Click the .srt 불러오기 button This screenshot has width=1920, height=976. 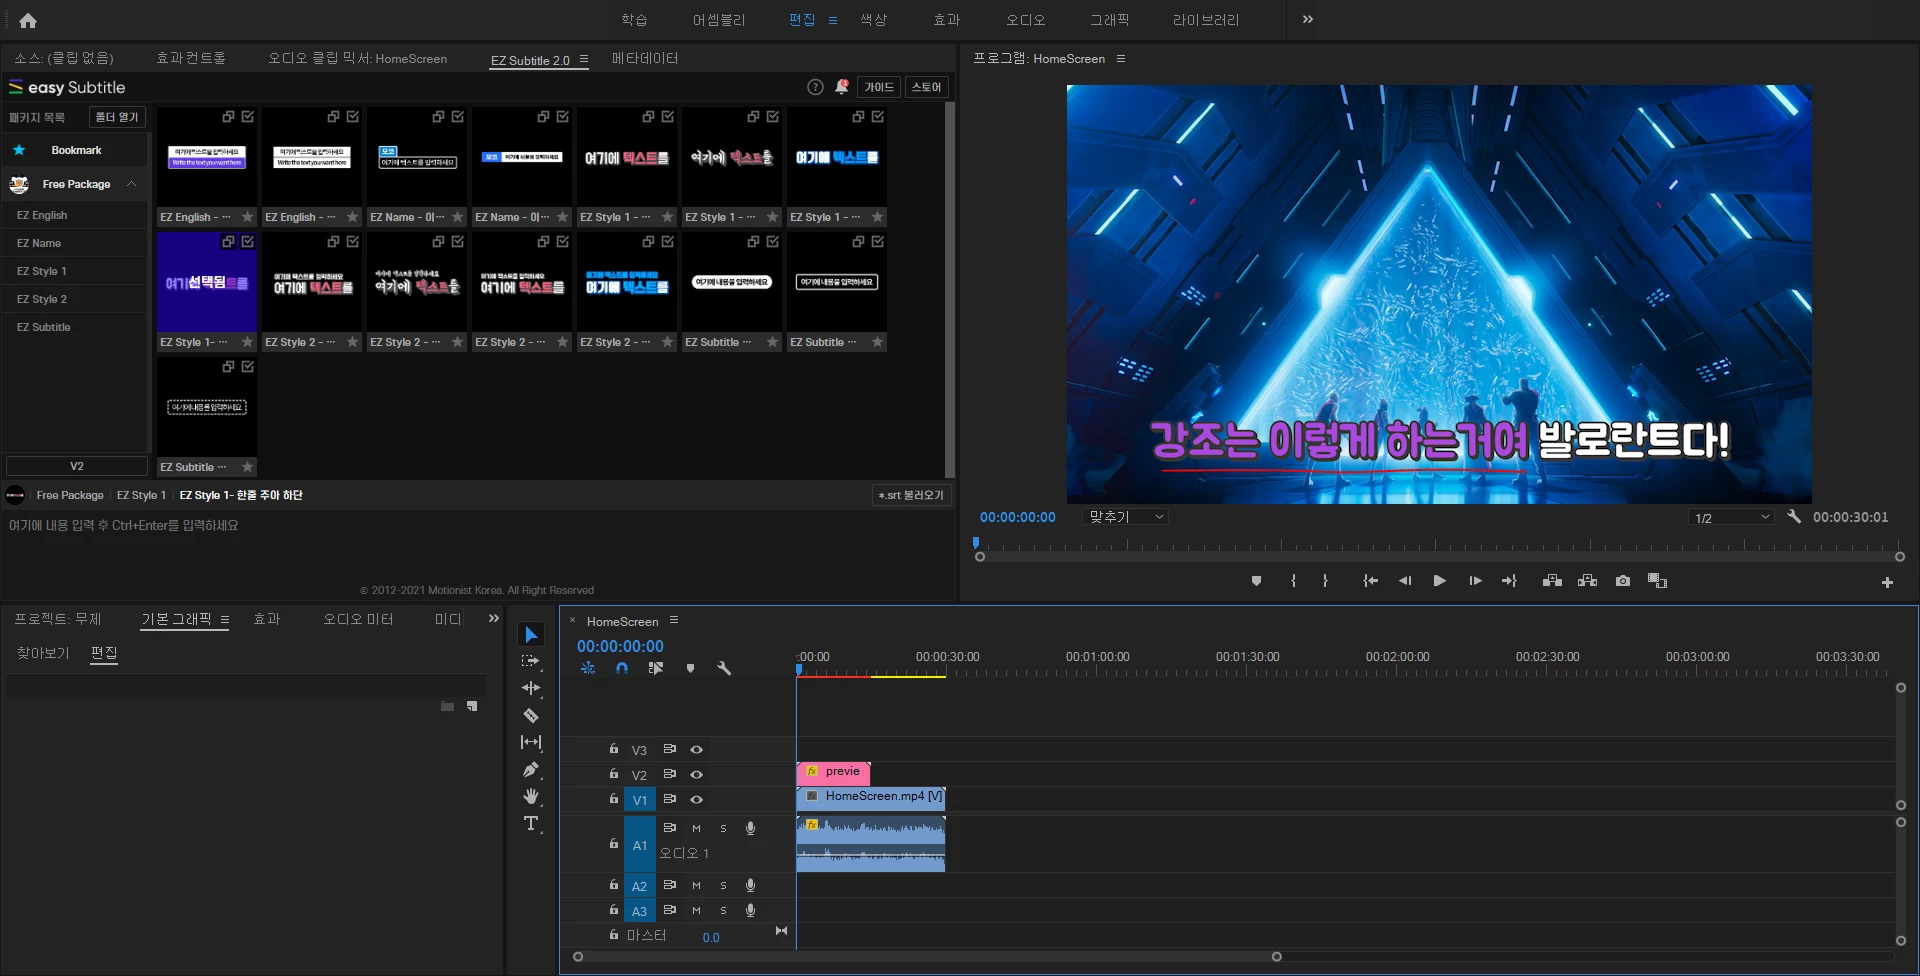click(x=911, y=495)
